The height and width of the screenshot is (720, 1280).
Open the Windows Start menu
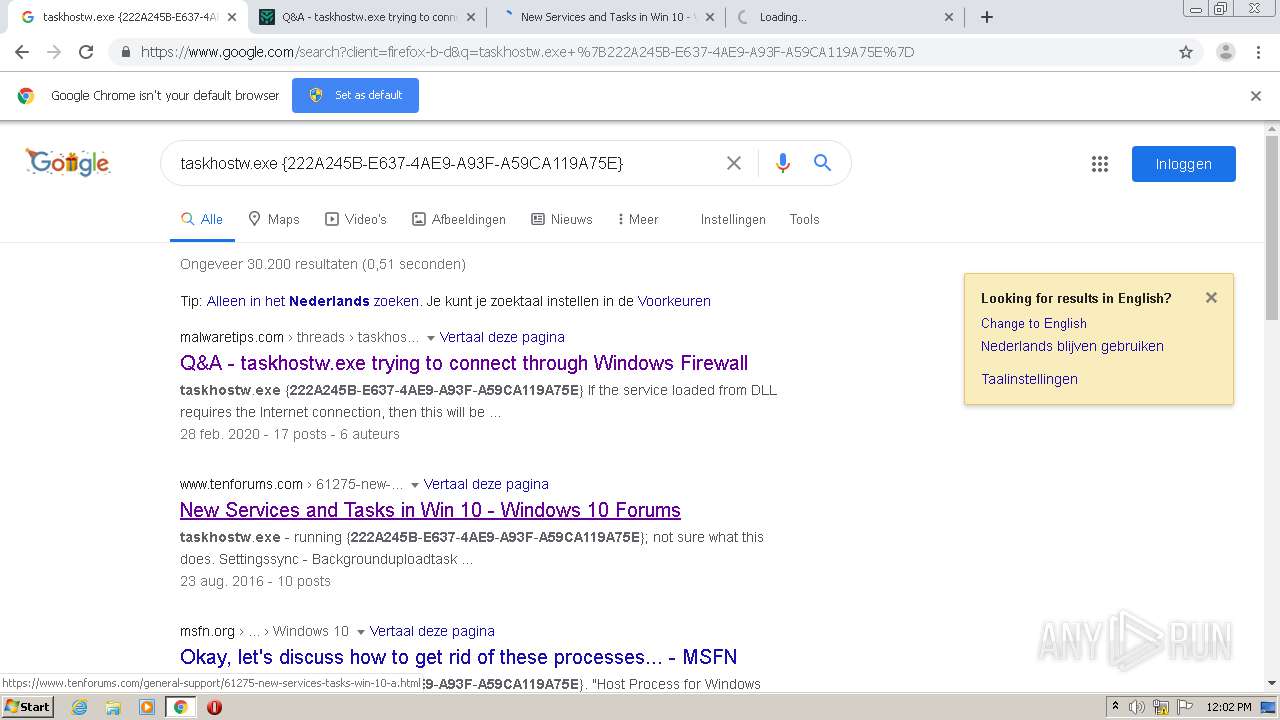(27, 707)
